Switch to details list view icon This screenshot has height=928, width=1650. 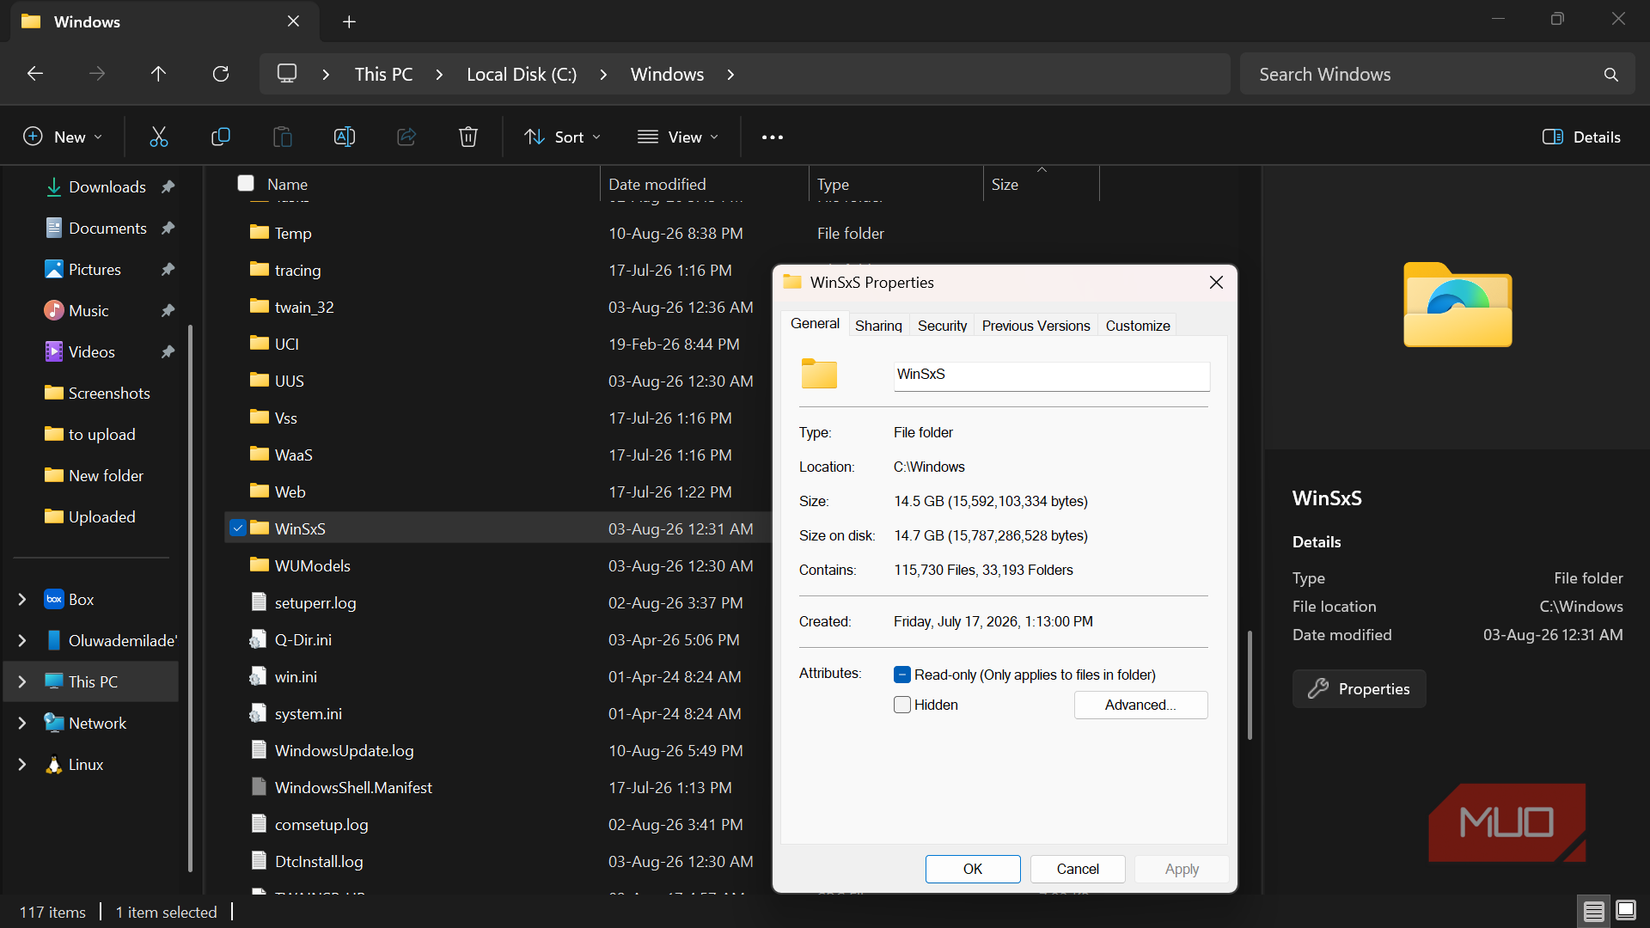(x=1594, y=911)
